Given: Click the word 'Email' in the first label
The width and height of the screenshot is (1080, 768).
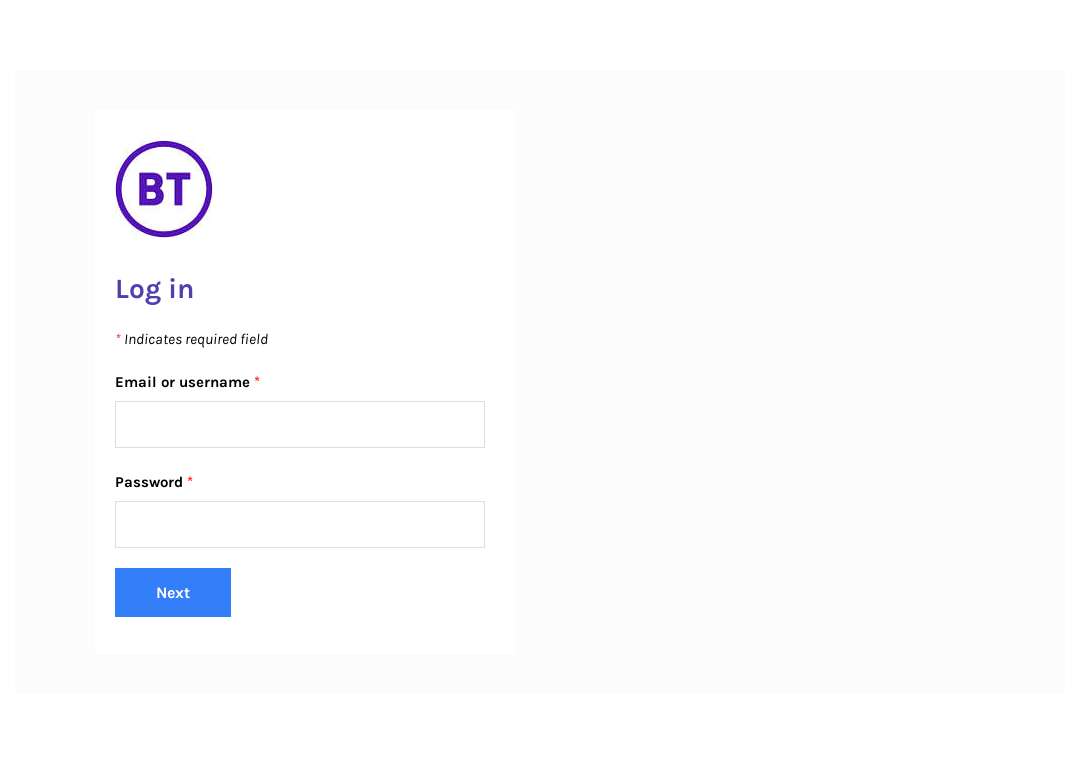Looking at the screenshot, I should point(136,382).
